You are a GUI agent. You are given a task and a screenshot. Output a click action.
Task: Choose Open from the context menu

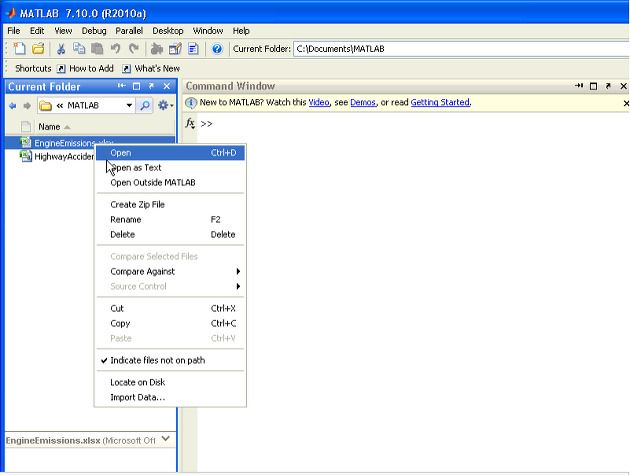point(170,153)
